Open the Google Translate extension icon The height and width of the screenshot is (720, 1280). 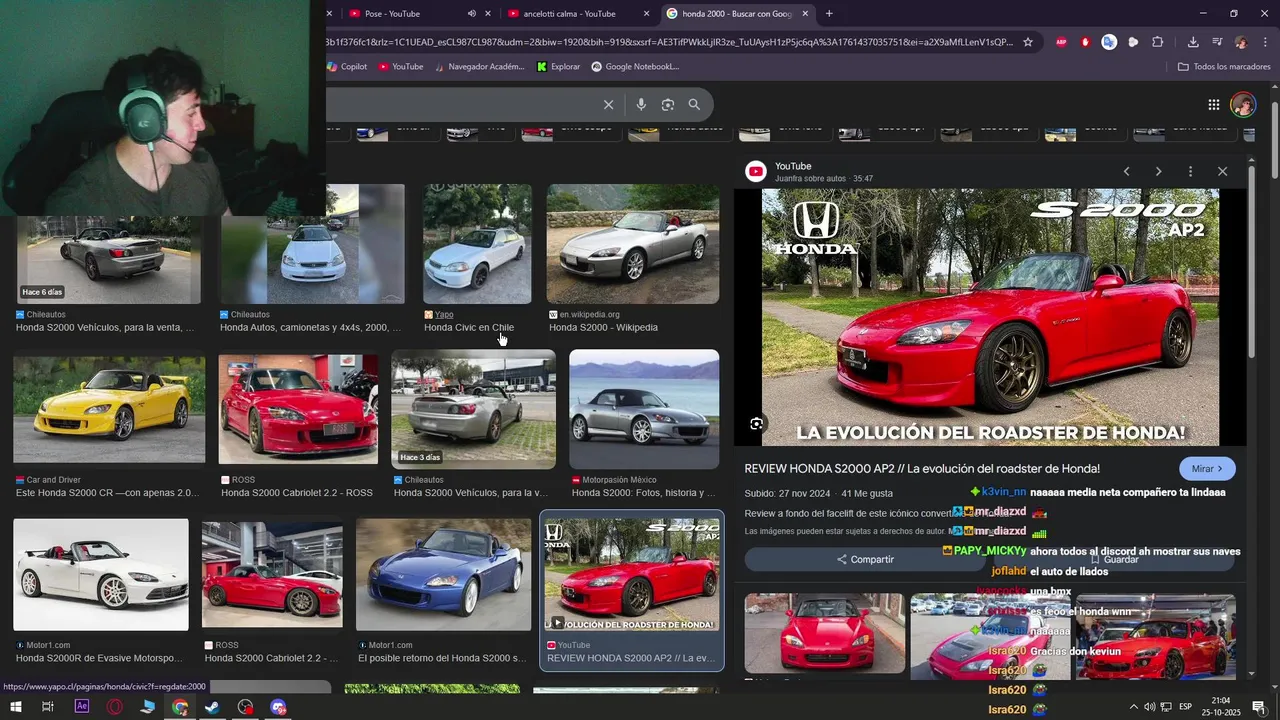click(x=1109, y=42)
